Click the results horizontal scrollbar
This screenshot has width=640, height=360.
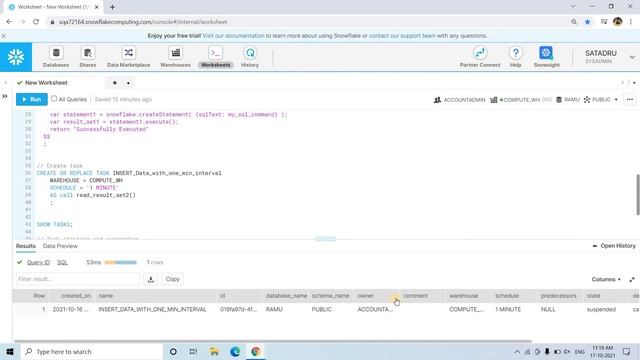pos(273,341)
